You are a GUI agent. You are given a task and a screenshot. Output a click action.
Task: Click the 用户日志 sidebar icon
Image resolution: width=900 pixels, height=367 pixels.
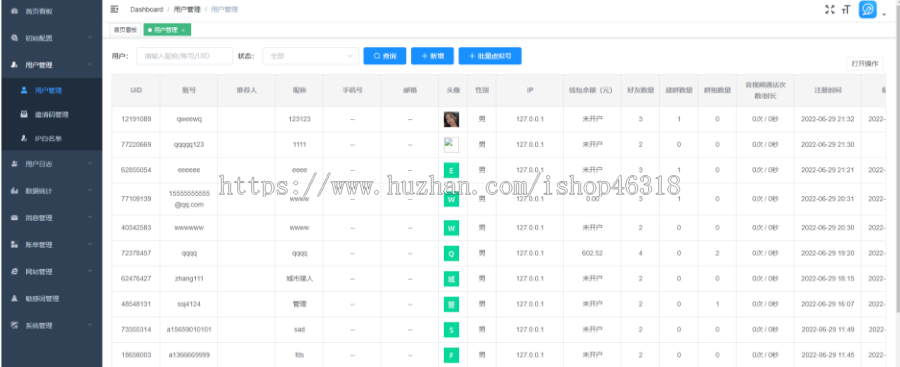tap(15, 164)
